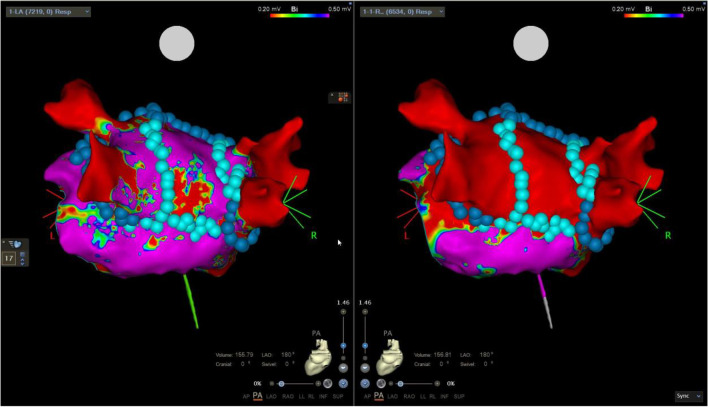The height and width of the screenshot is (407, 708).
Task: Click the right panel 0.20 mV lower threshold
Action: click(x=623, y=9)
